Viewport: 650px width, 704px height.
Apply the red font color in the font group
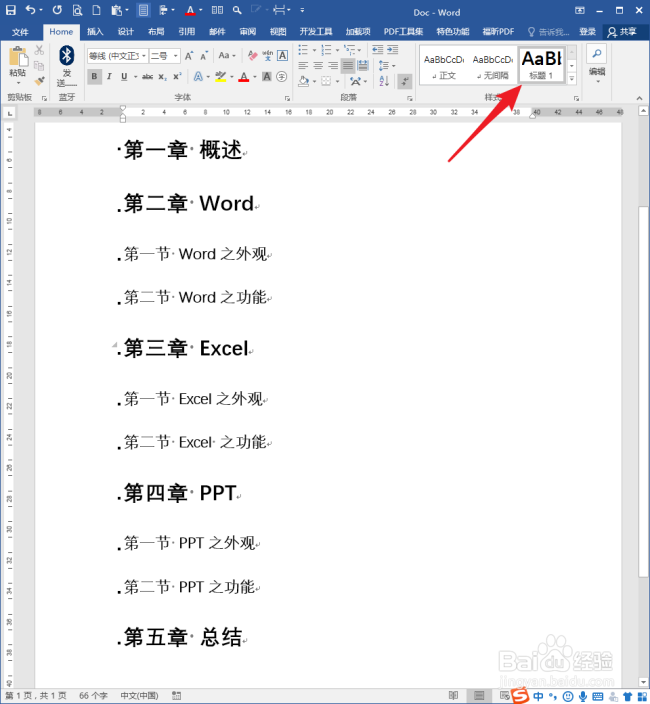[x=244, y=77]
